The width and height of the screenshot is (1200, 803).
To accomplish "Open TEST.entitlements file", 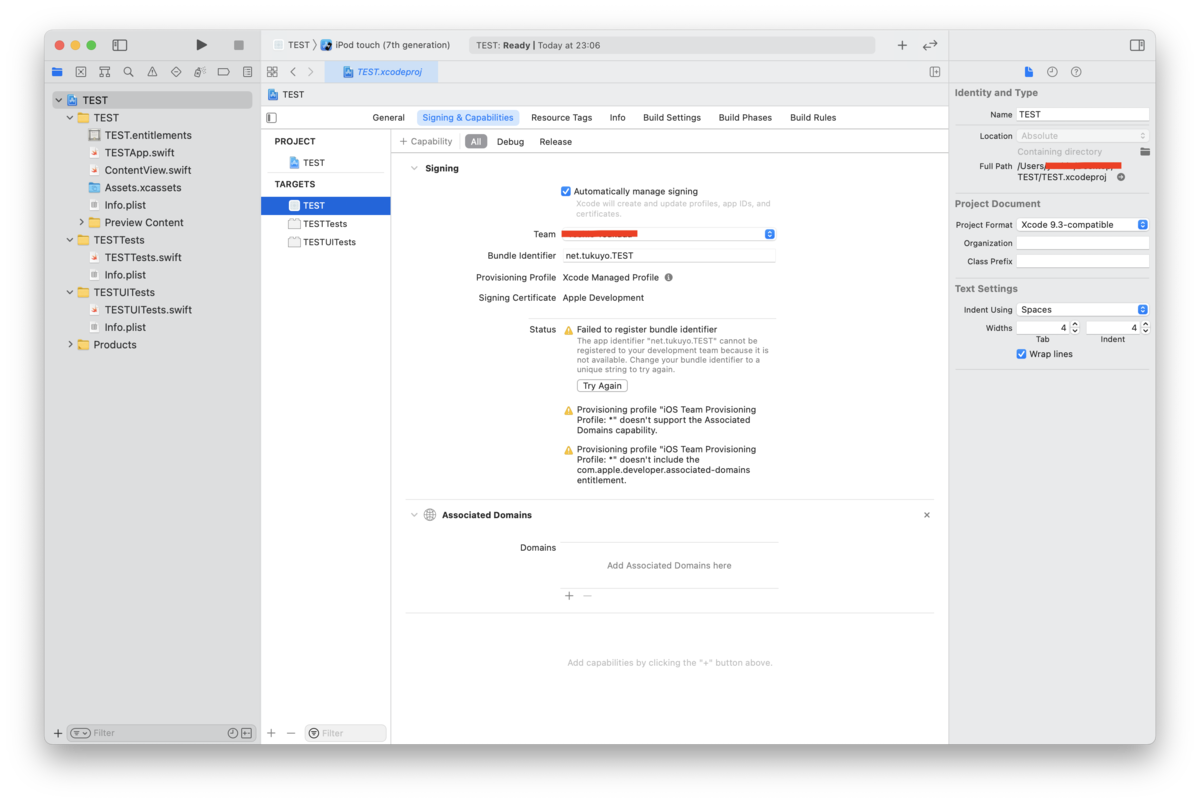I will click(x=148, y=135).
